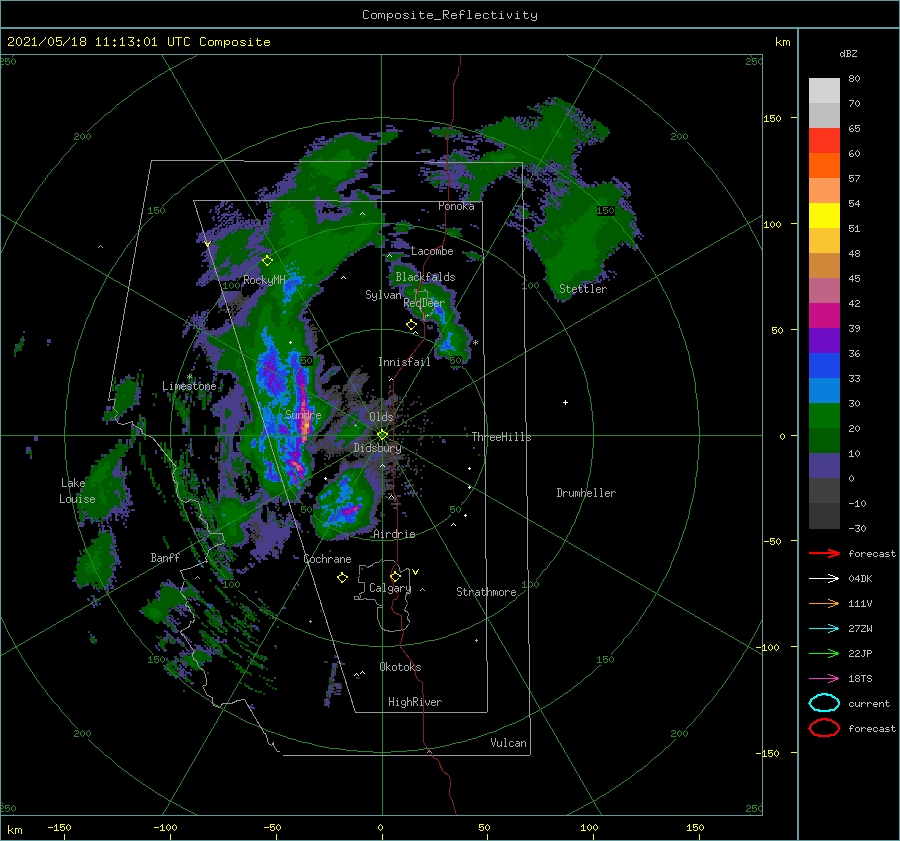Click the yellow swatch in dBZ scale
The width and height of the screenshot is (900, 841).
point(824,216)
